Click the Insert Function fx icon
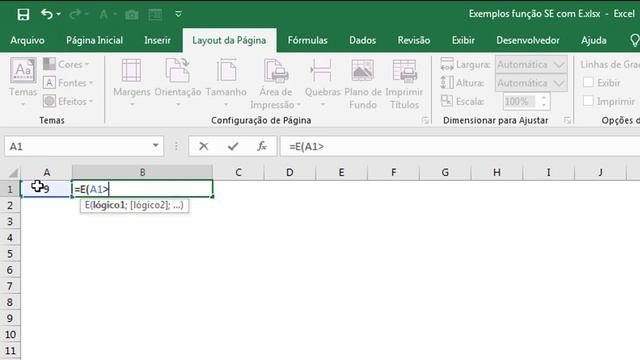 click(262, 146)
